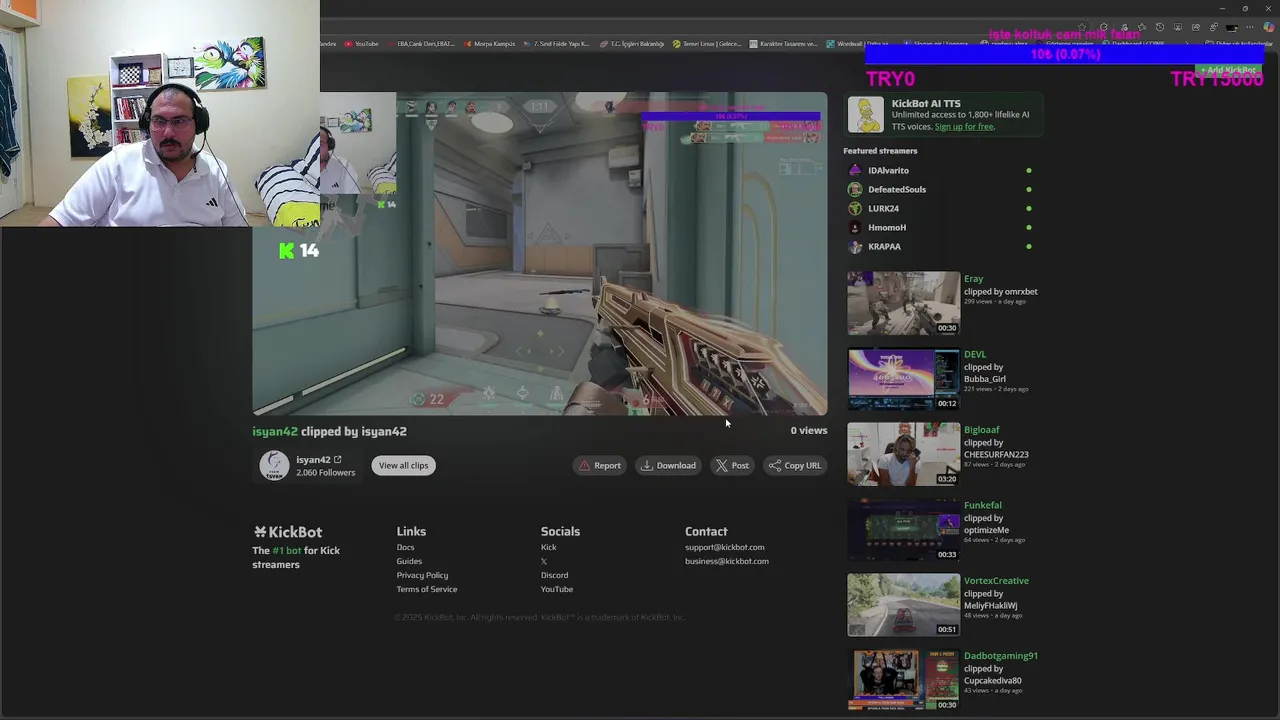Click Sign up for free link

[964, 127]
